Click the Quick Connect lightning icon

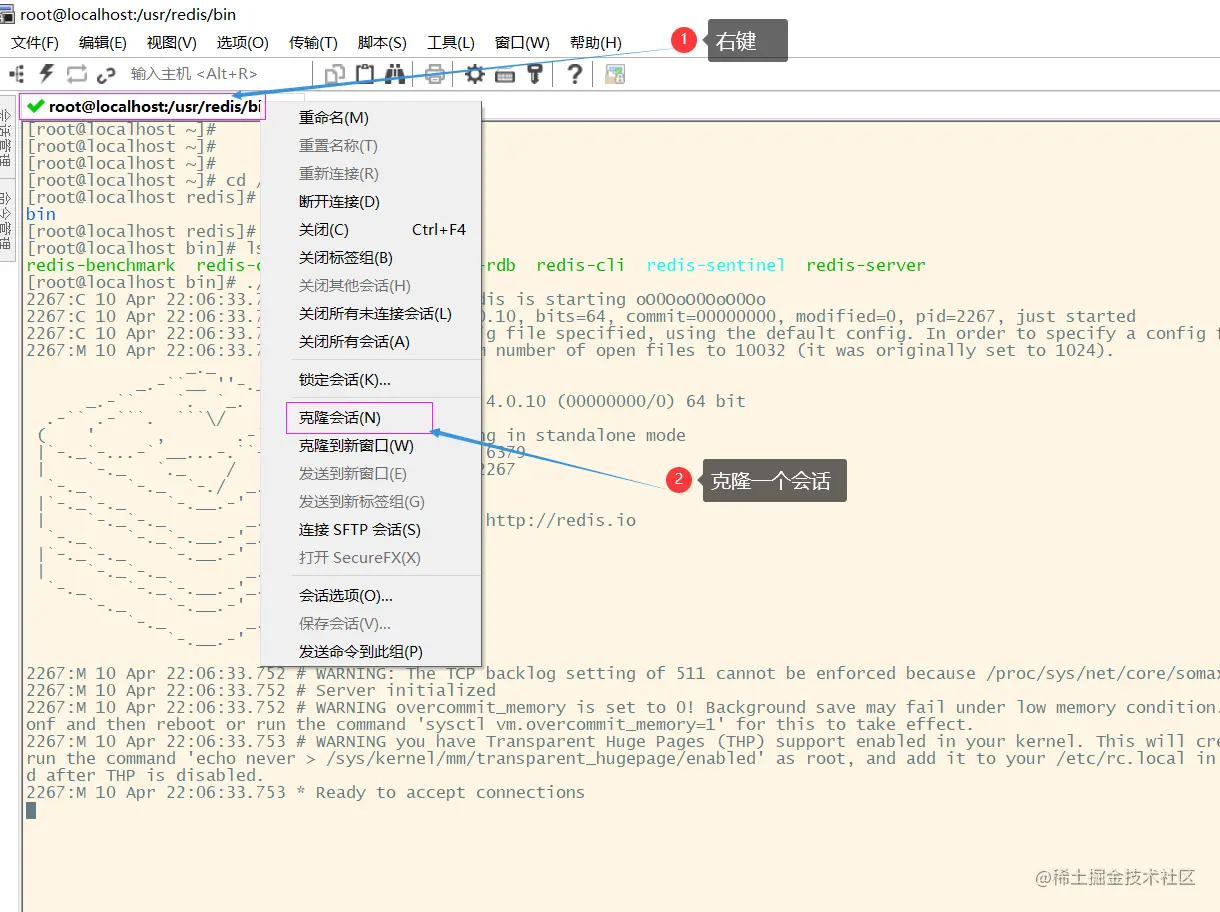(x=46, y=73)
